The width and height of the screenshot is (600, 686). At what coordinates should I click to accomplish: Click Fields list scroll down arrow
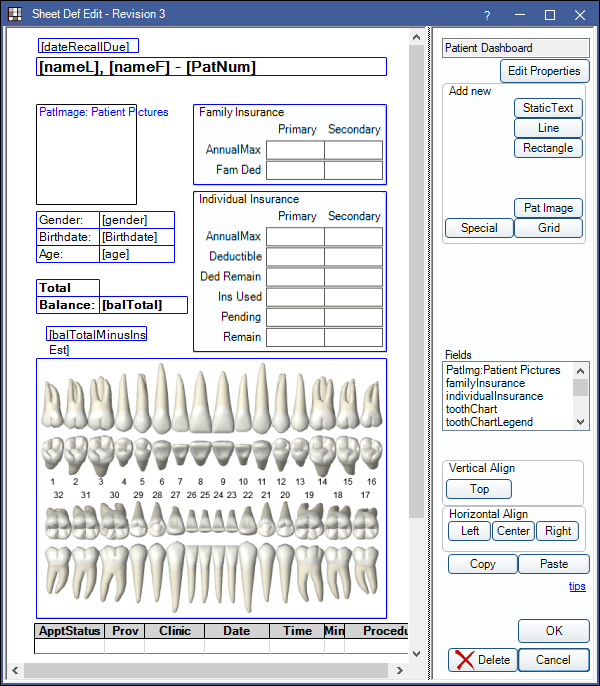pos(580,422)
